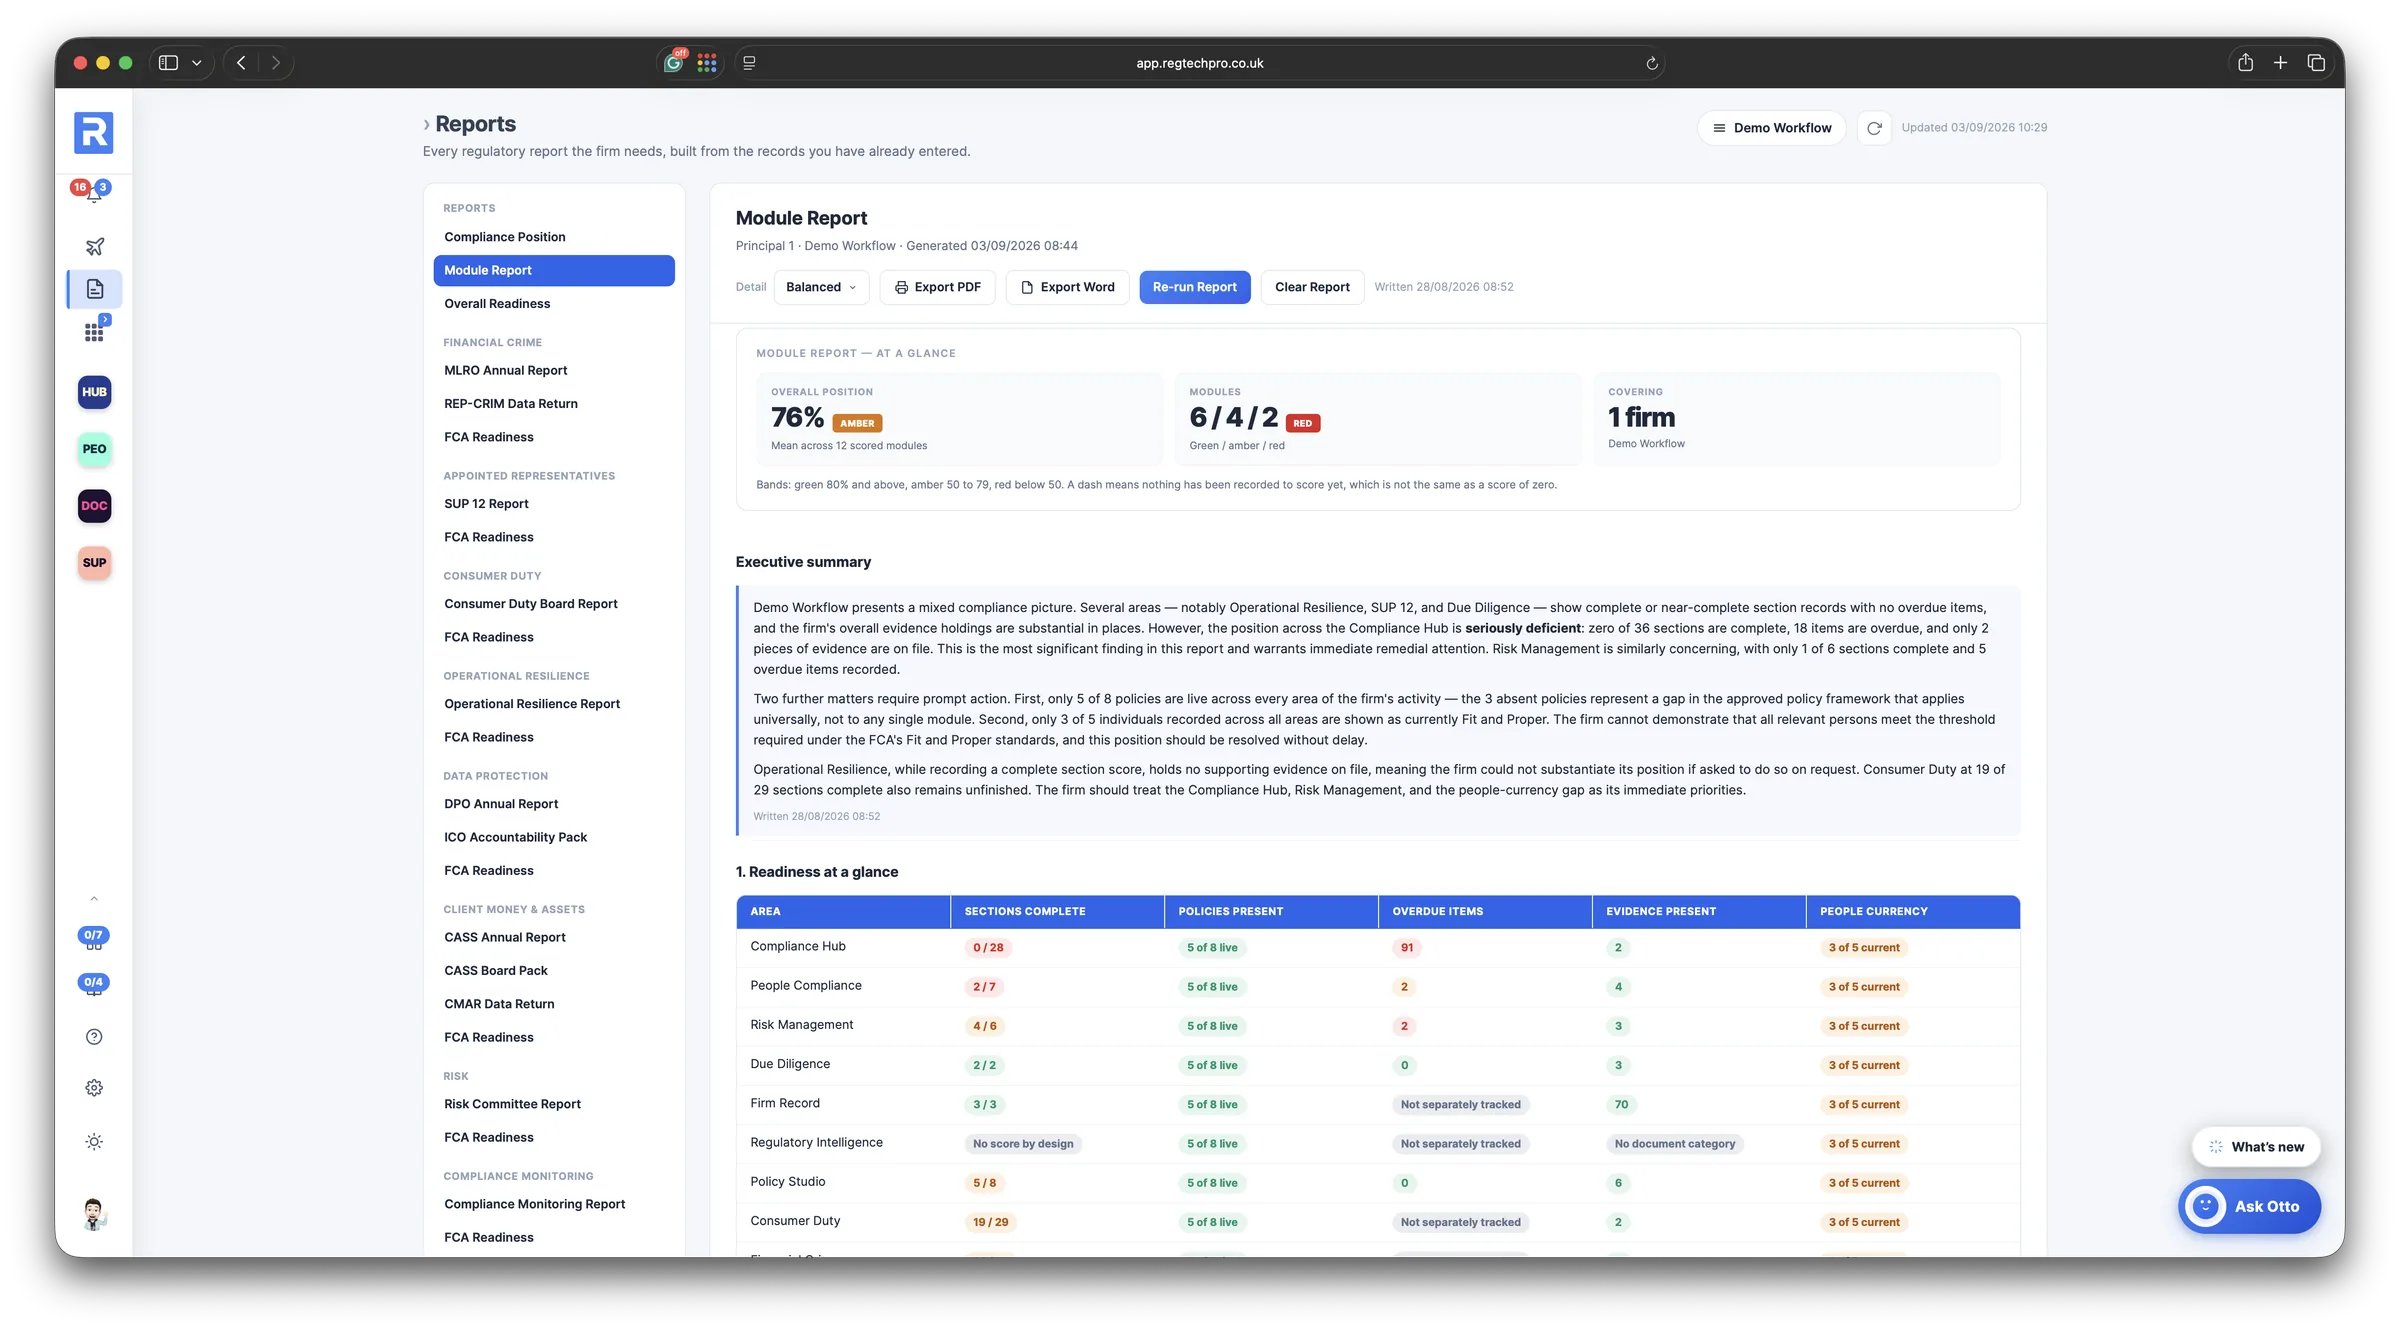
Task: Click the 19 / 29 Consumer Duty badge
Action: [990, 1222]
